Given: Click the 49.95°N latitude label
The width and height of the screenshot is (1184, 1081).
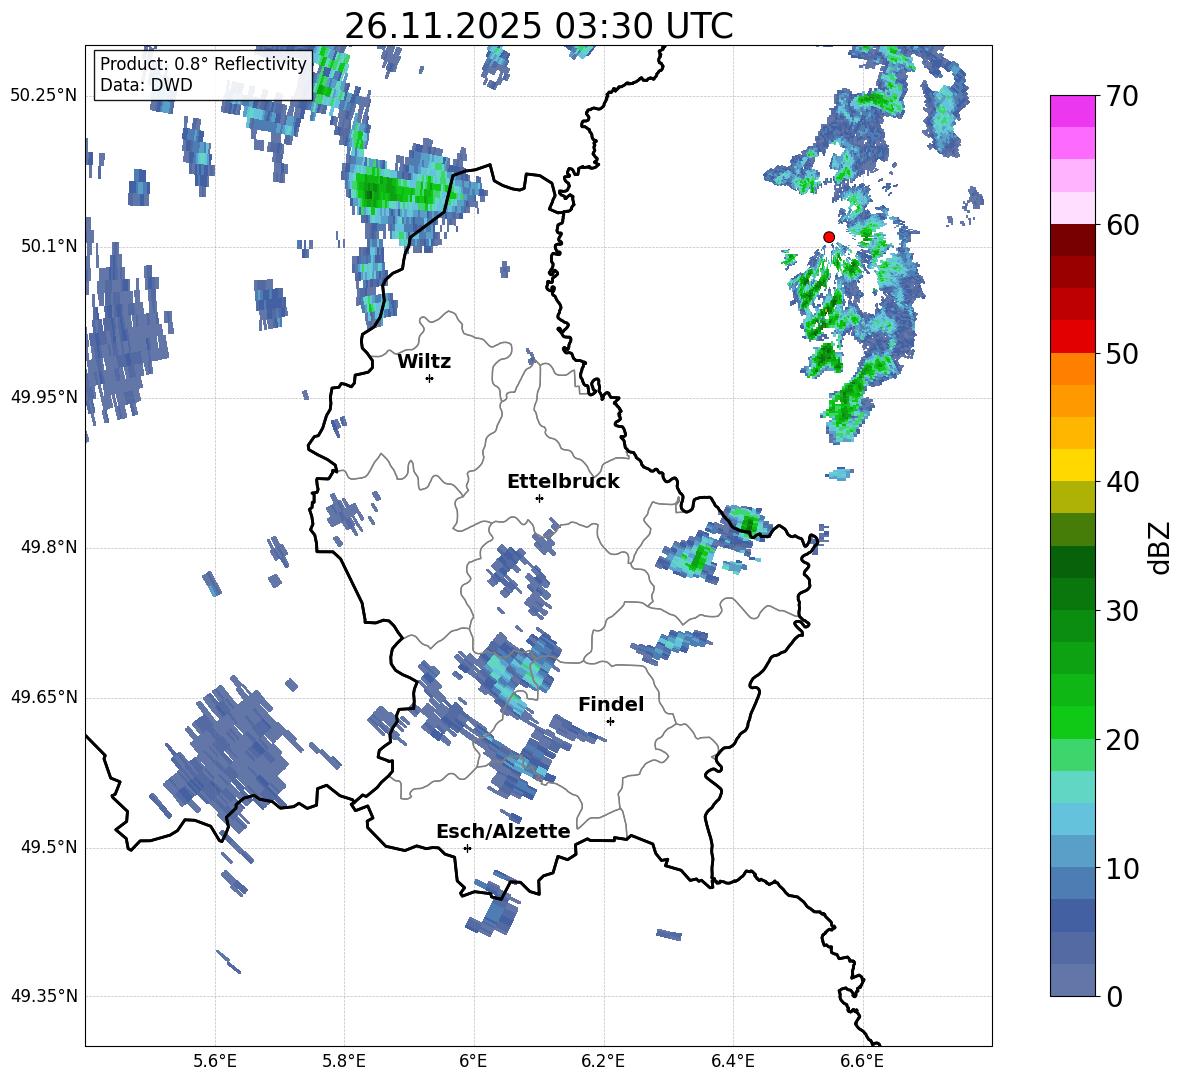Looking at the screenshot, I should [44, 396].
